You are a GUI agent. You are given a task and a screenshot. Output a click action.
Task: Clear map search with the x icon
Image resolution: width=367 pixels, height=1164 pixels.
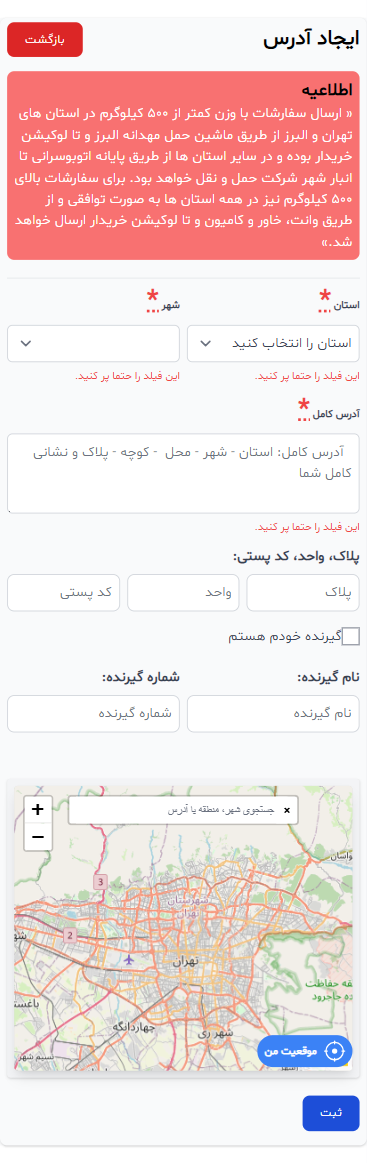pos(287,810)
